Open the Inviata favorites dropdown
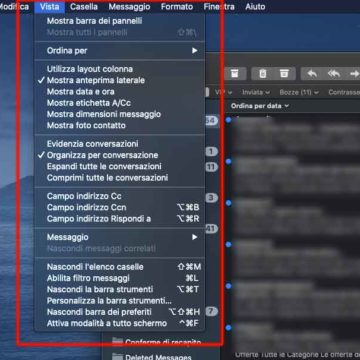The image size is (360, 360). 256,92
